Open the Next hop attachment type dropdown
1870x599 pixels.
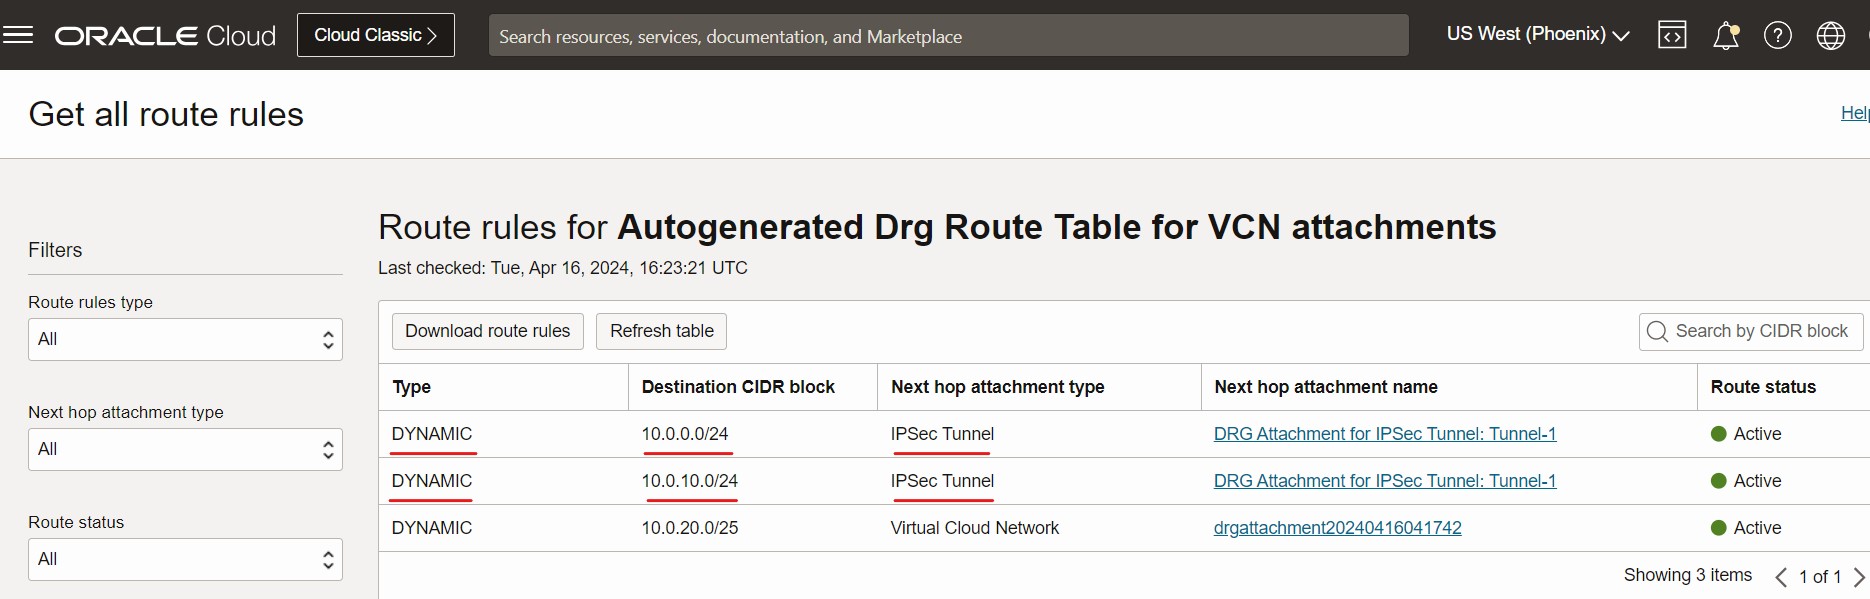[x=185, y=450]
